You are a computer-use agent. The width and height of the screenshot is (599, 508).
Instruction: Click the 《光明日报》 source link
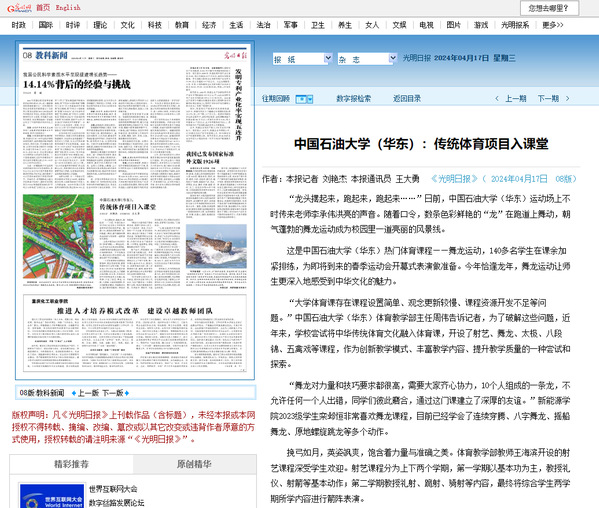[454, 179]
